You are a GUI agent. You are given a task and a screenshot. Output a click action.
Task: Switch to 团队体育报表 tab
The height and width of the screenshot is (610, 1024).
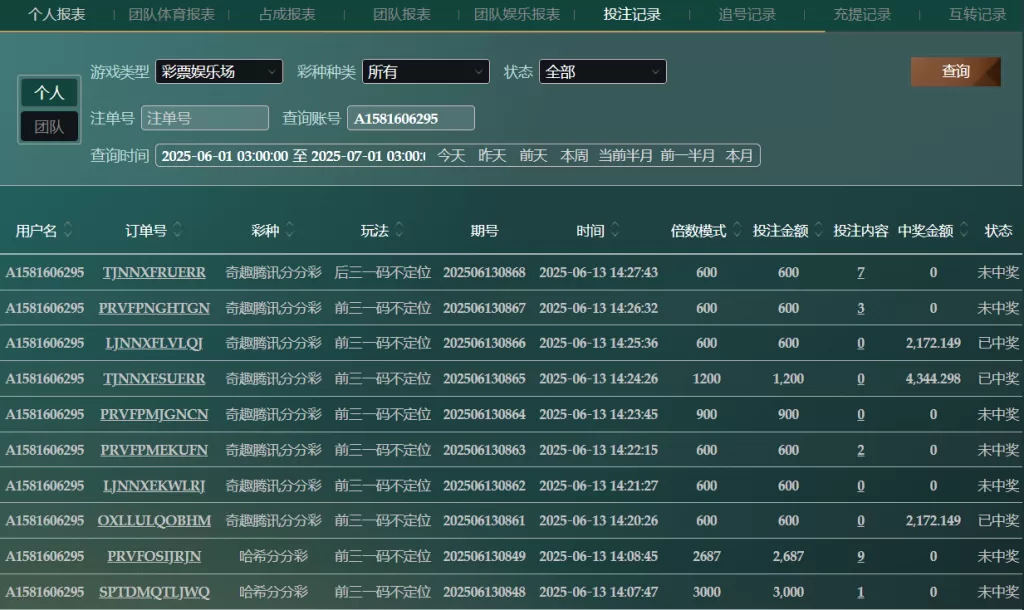(x=172, y=14)
